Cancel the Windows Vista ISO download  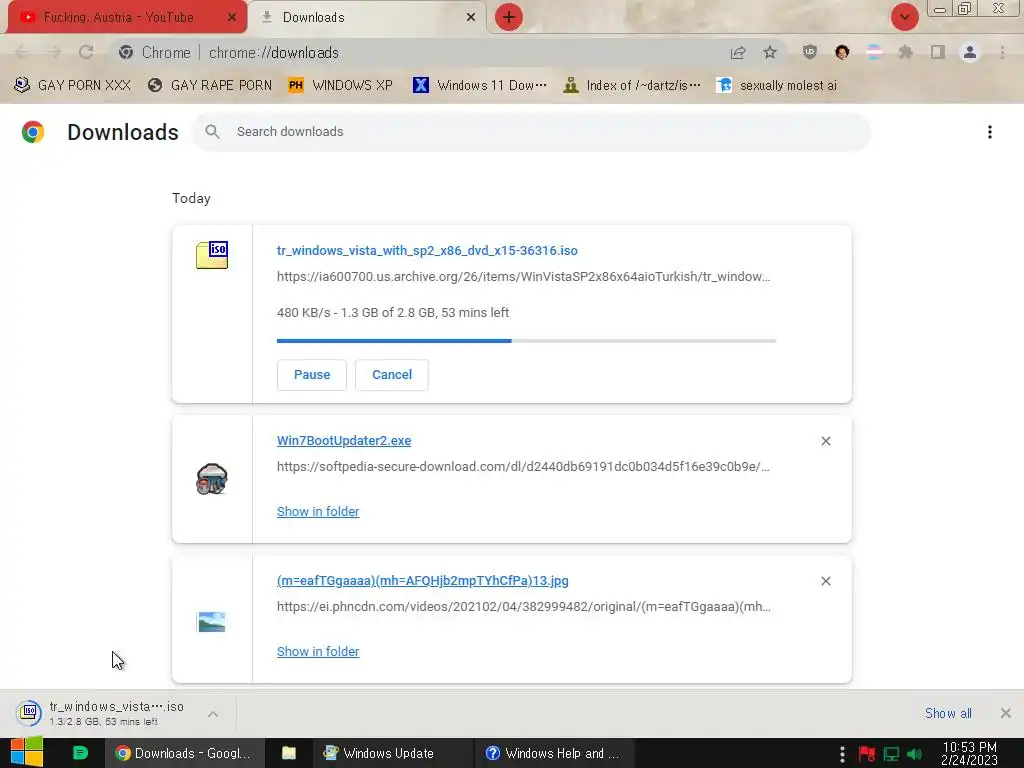coord(392,375)
